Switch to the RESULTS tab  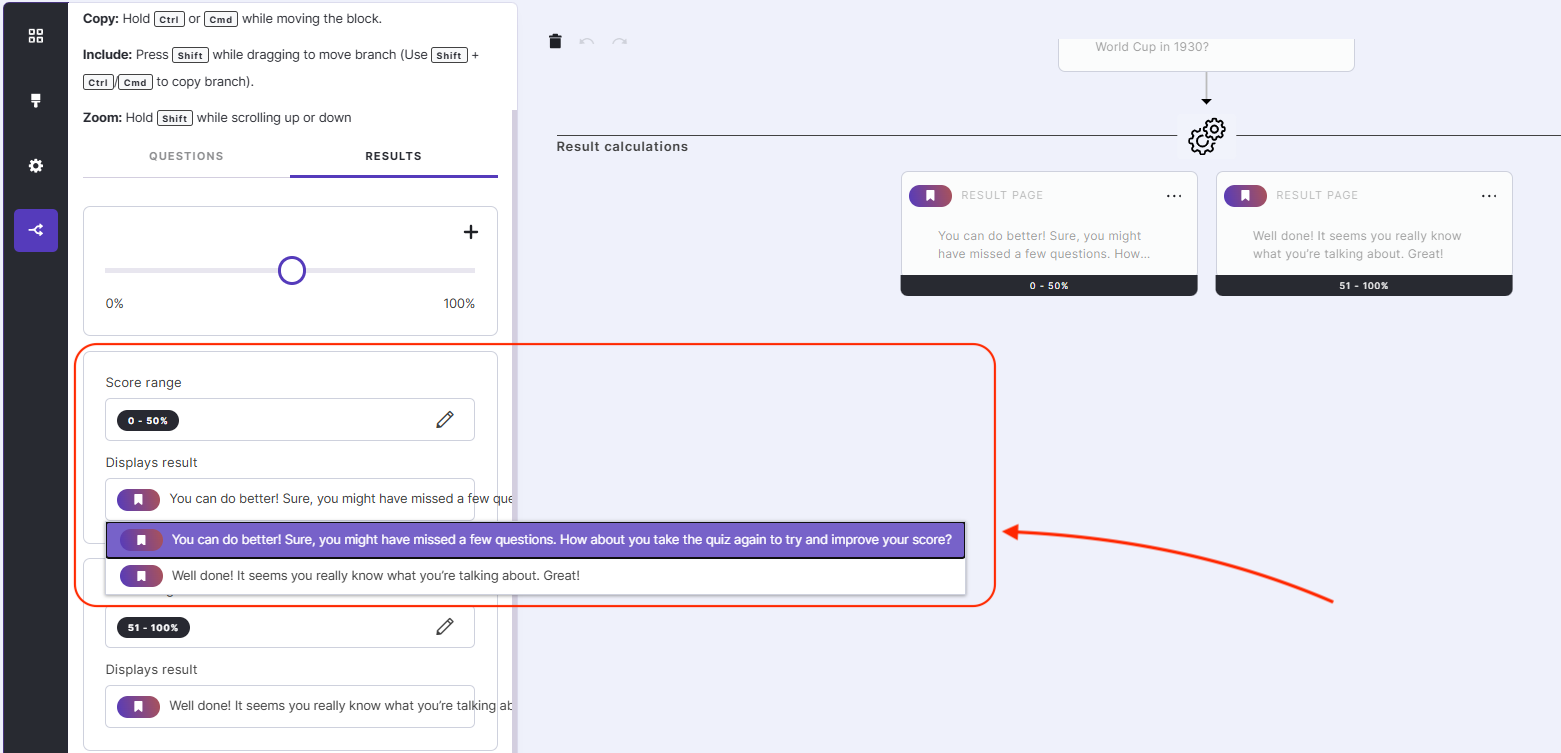coord(393,156)
